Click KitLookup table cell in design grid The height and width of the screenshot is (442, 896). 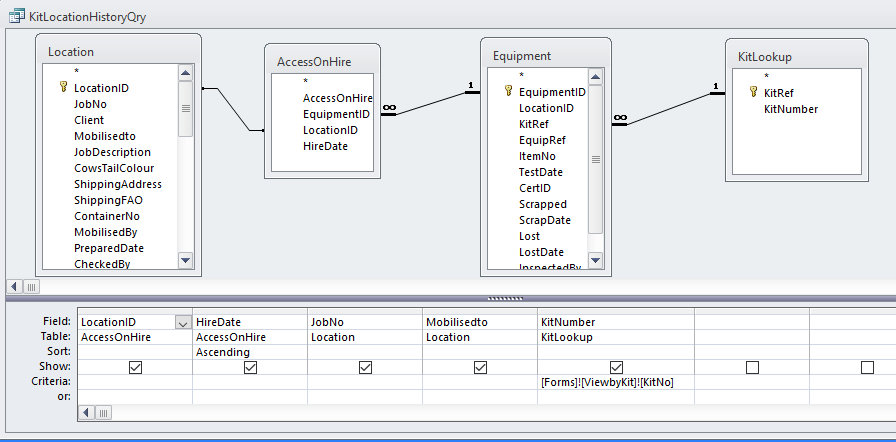(x=616, y=337)
